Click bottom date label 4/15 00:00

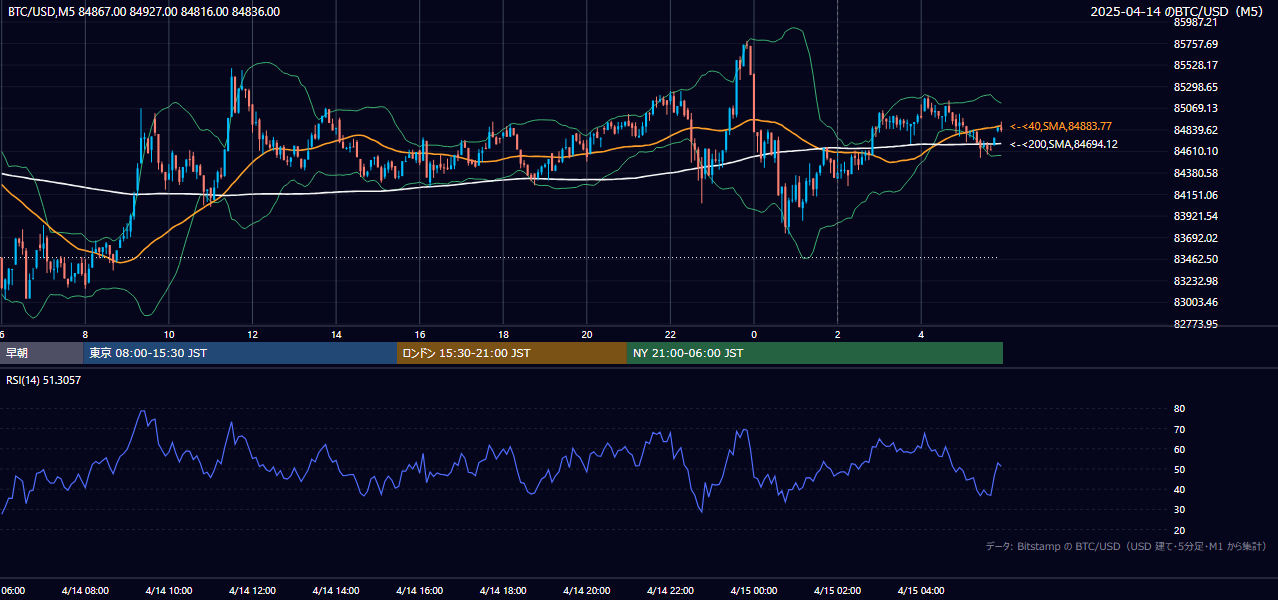pos(754,590)
